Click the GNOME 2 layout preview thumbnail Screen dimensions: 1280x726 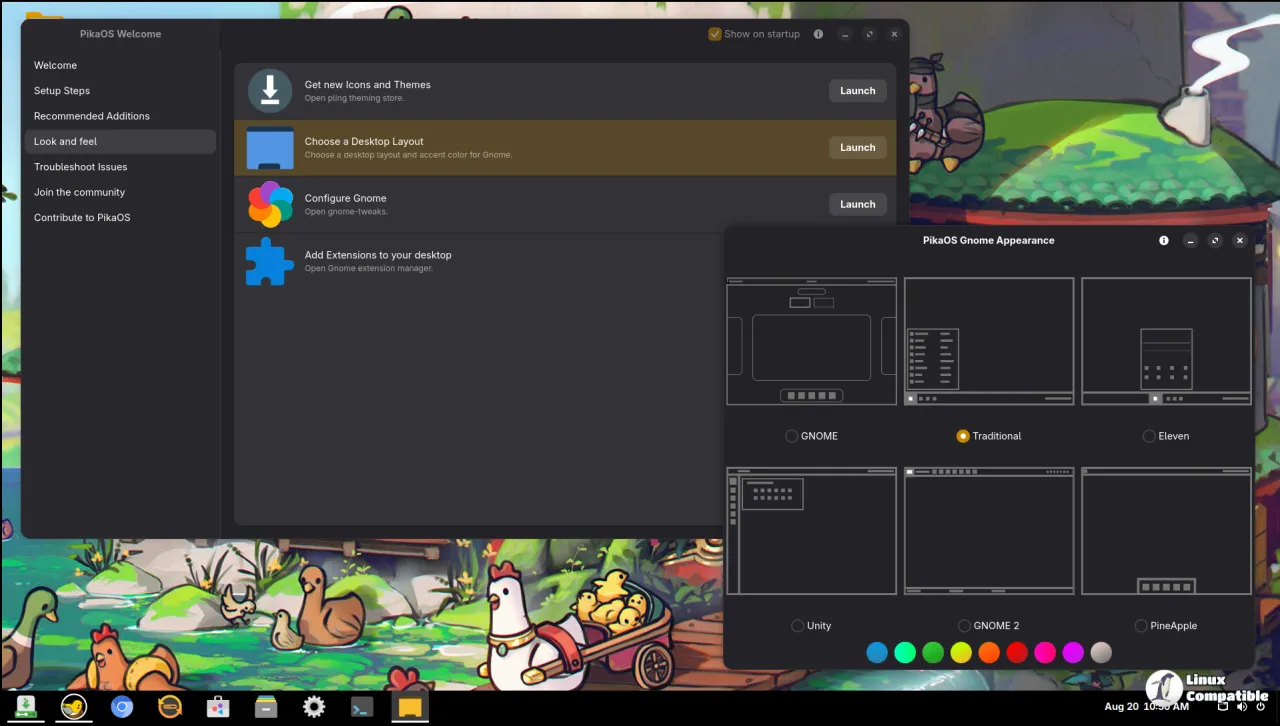point(989,531)
